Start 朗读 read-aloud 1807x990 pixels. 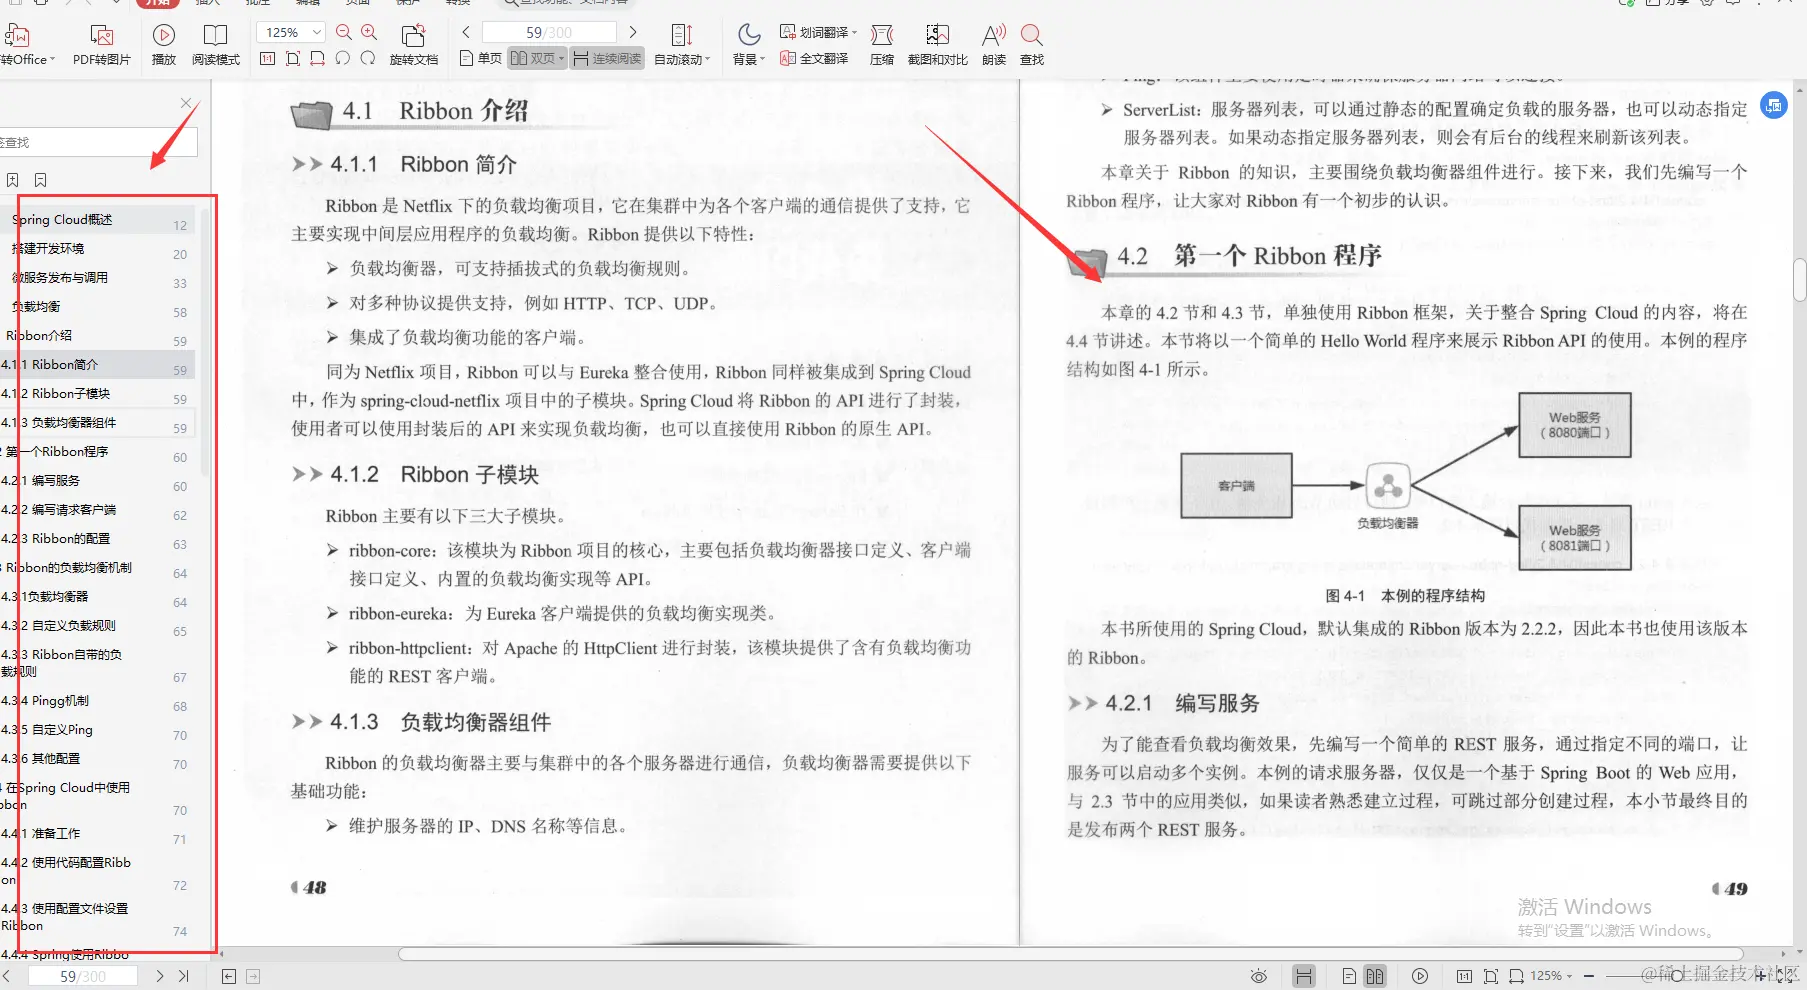pos(992,42)
